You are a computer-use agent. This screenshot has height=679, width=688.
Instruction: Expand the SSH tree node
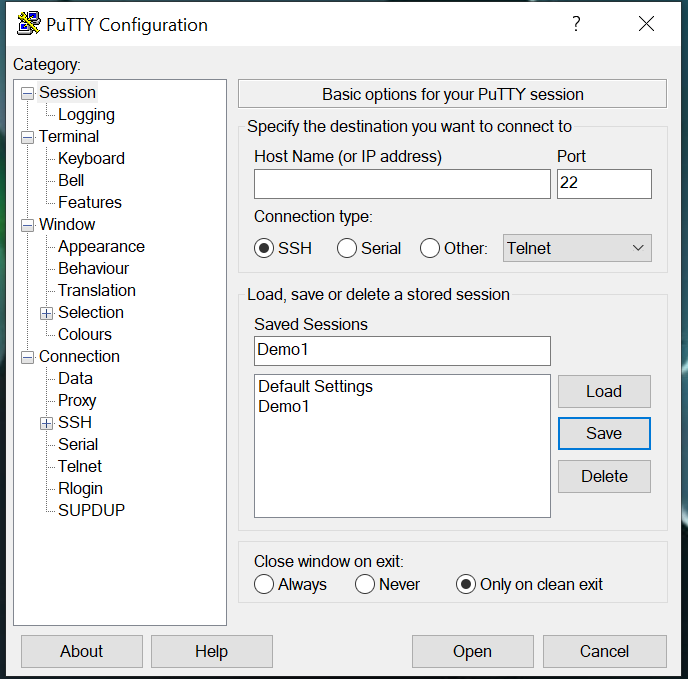pyautogui.click(x=47, y=423)
